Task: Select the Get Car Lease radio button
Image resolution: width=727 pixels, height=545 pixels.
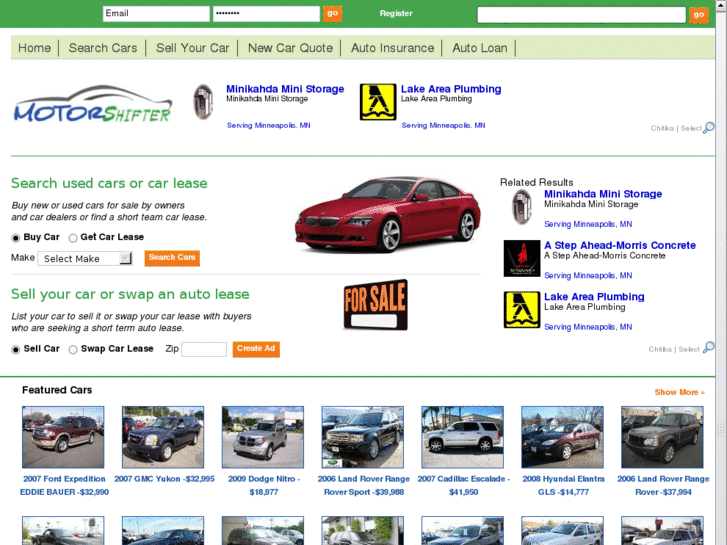Action: [73, 238]
